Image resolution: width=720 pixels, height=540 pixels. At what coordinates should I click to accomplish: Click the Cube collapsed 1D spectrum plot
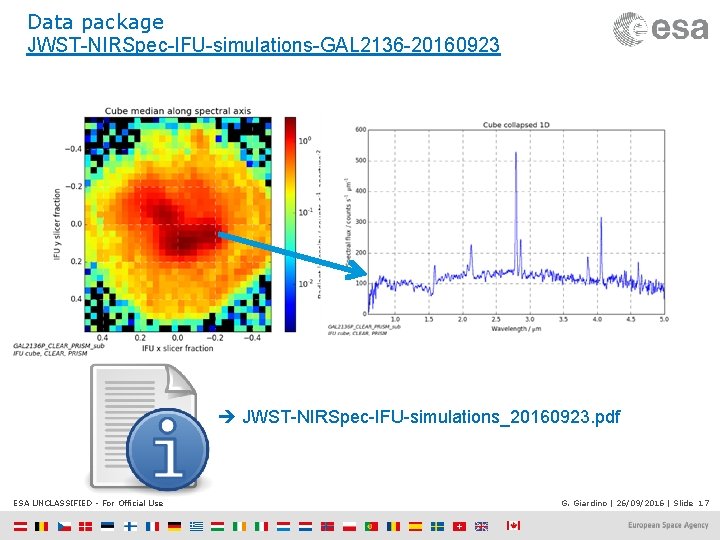(x=516, y=222)
